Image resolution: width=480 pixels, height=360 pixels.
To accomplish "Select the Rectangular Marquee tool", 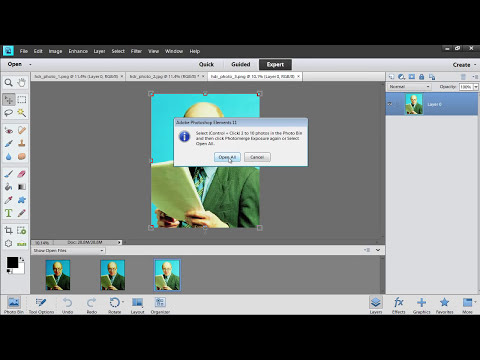I will (x=22, y=99).
